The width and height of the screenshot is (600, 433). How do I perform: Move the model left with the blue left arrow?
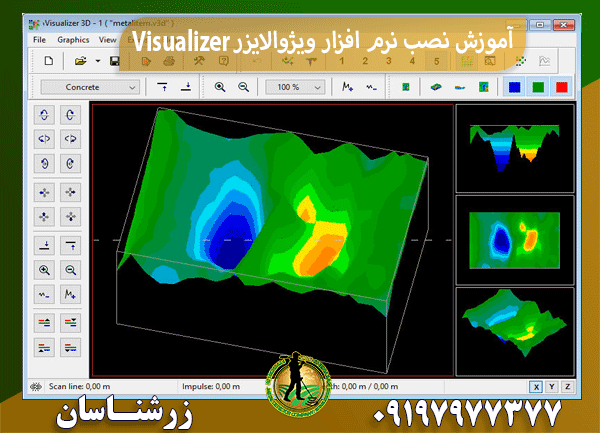click(44, 192)
